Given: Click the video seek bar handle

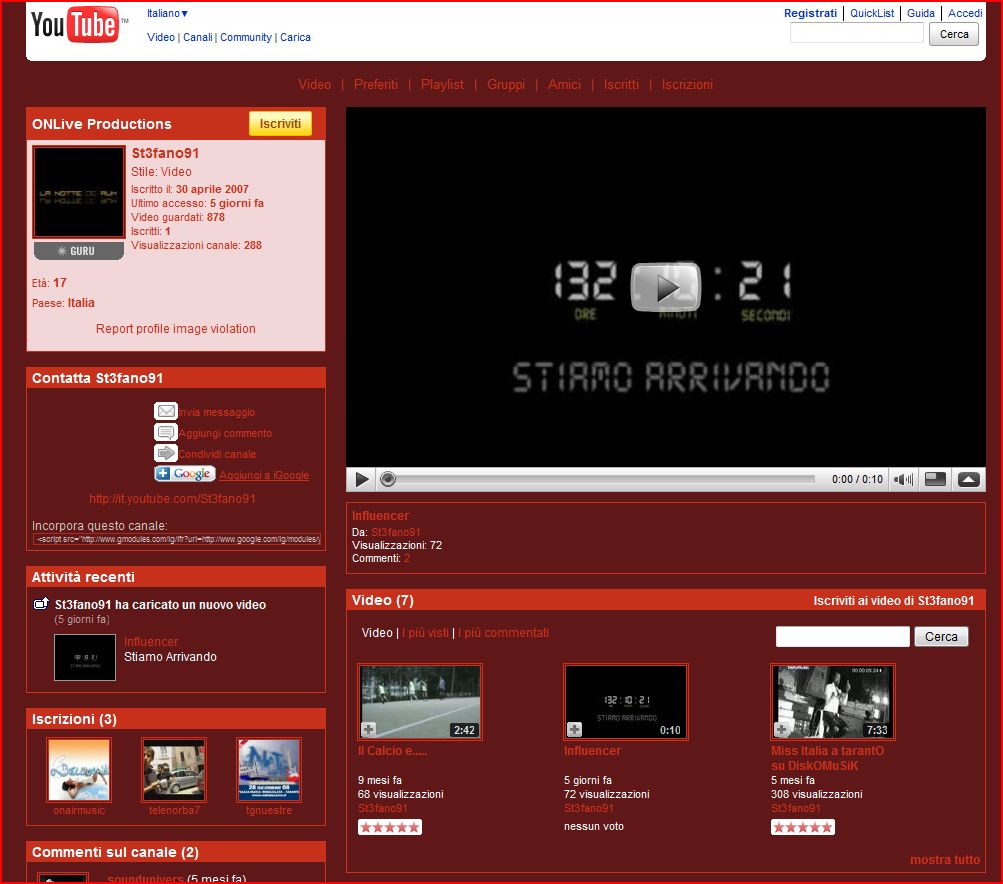Looking at the screenshot, I should pos(388,480).
